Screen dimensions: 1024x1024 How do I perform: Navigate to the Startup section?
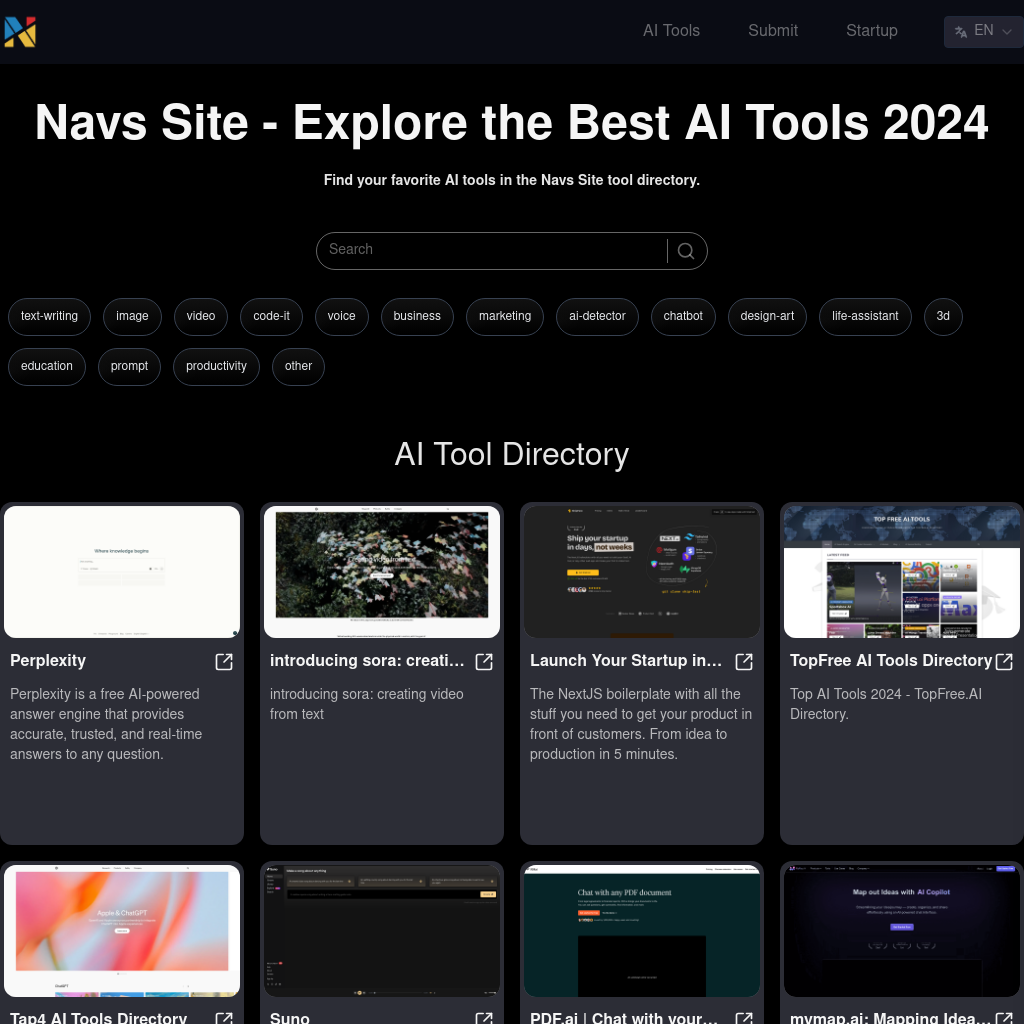872,31
